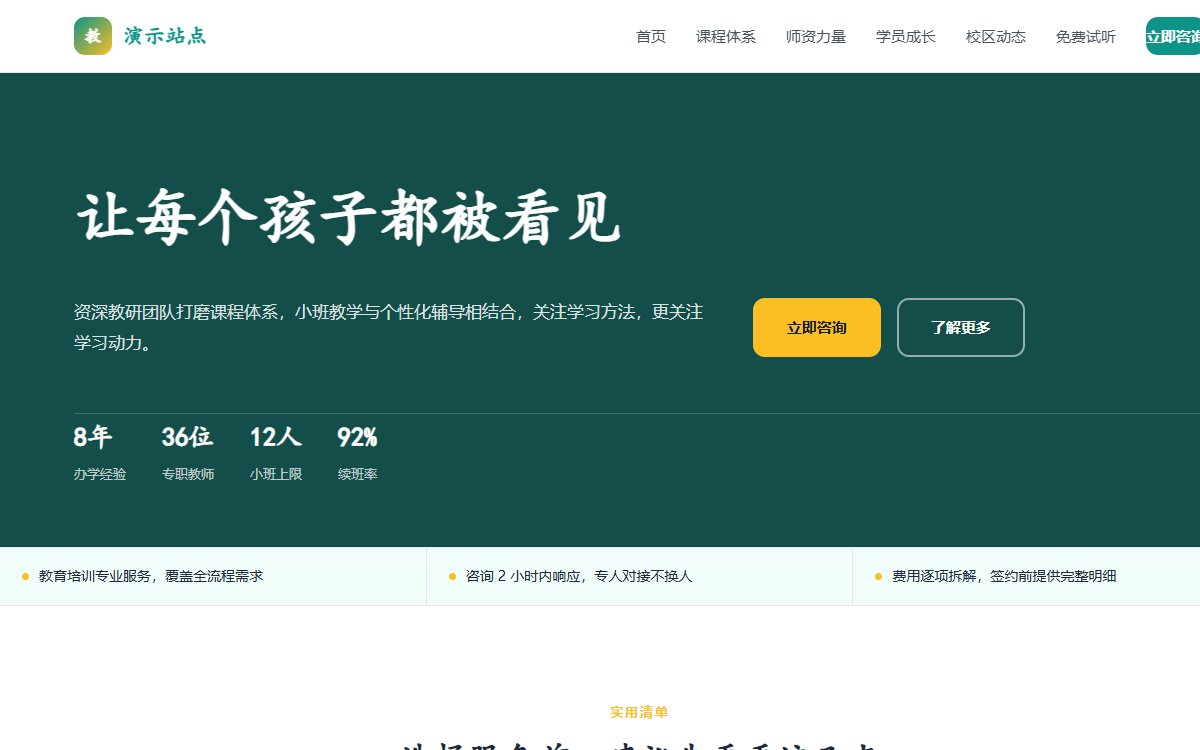Click the 专职教师 label

coord(188,474)
